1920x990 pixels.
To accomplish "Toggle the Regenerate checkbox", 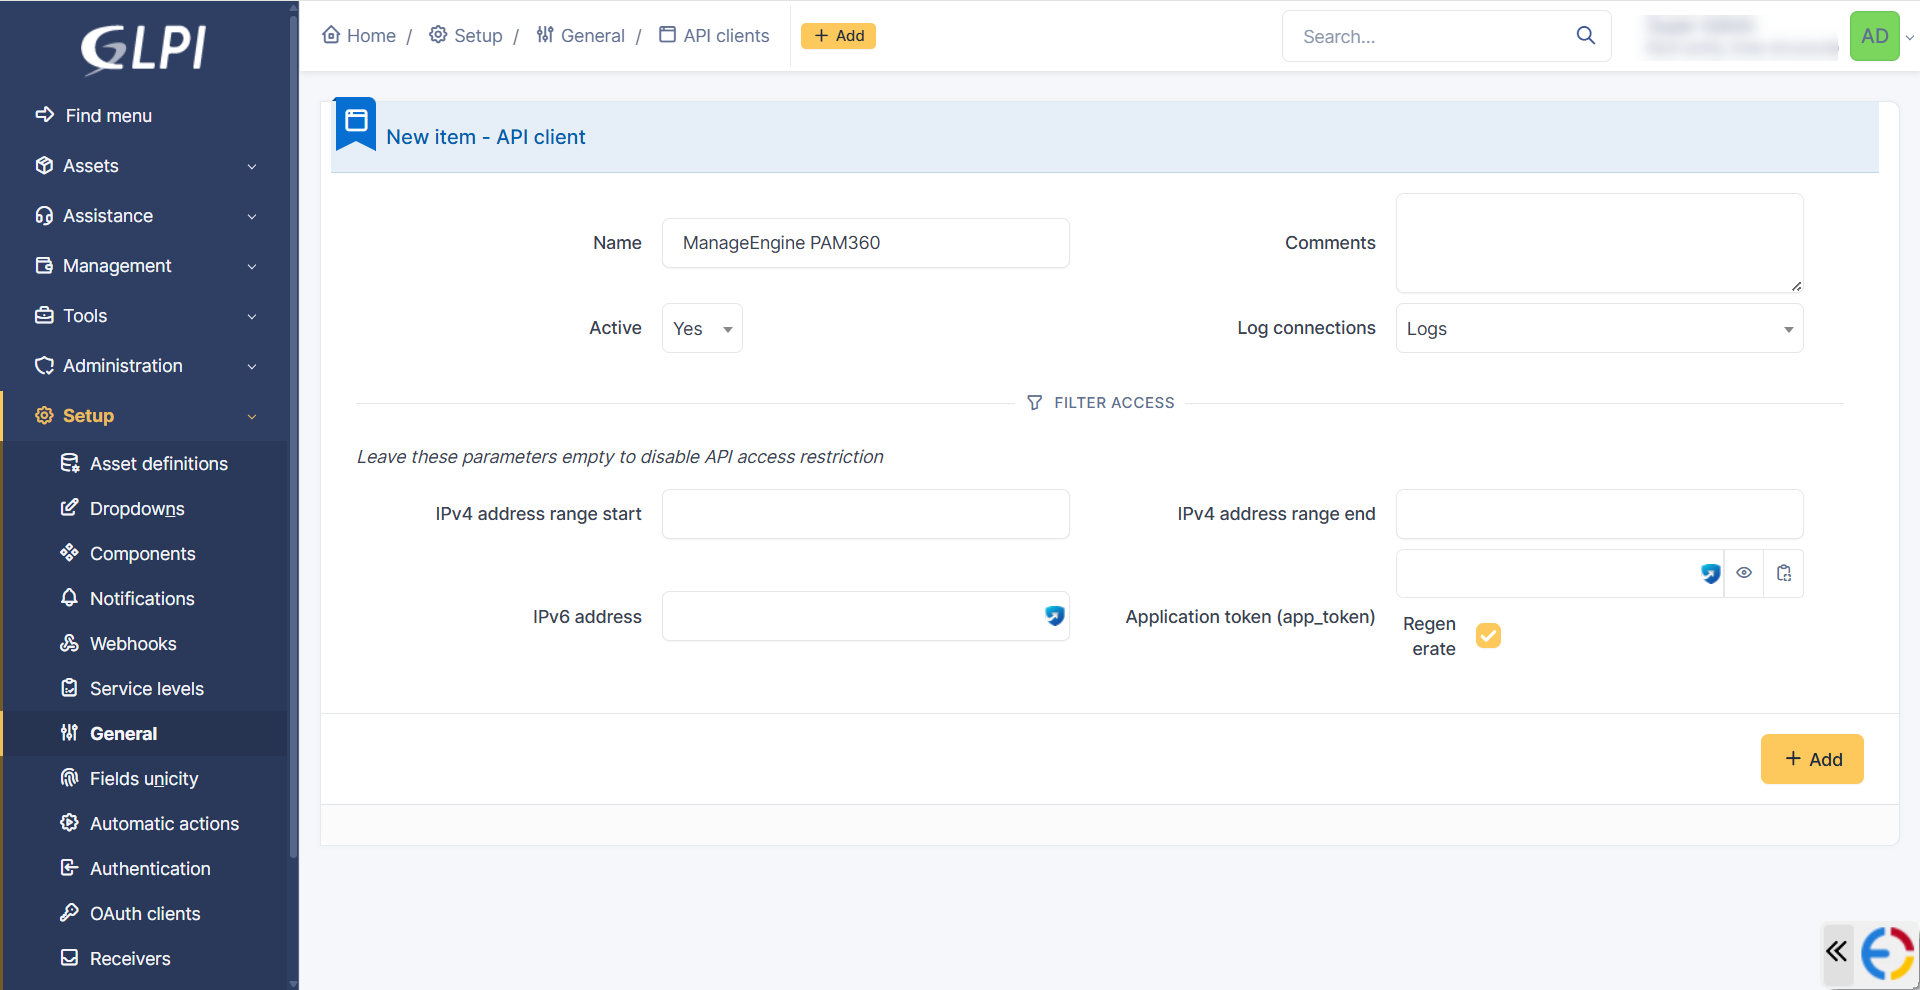I will [1488, 635].
